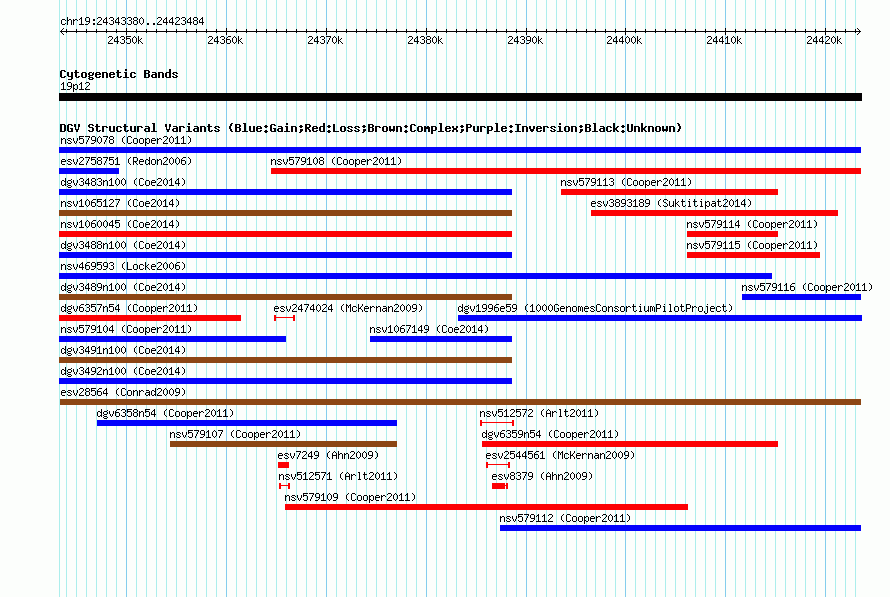Select blue nsv579112 gain bar
This screenshot has width=890, height=597.
tap(681, 528)
